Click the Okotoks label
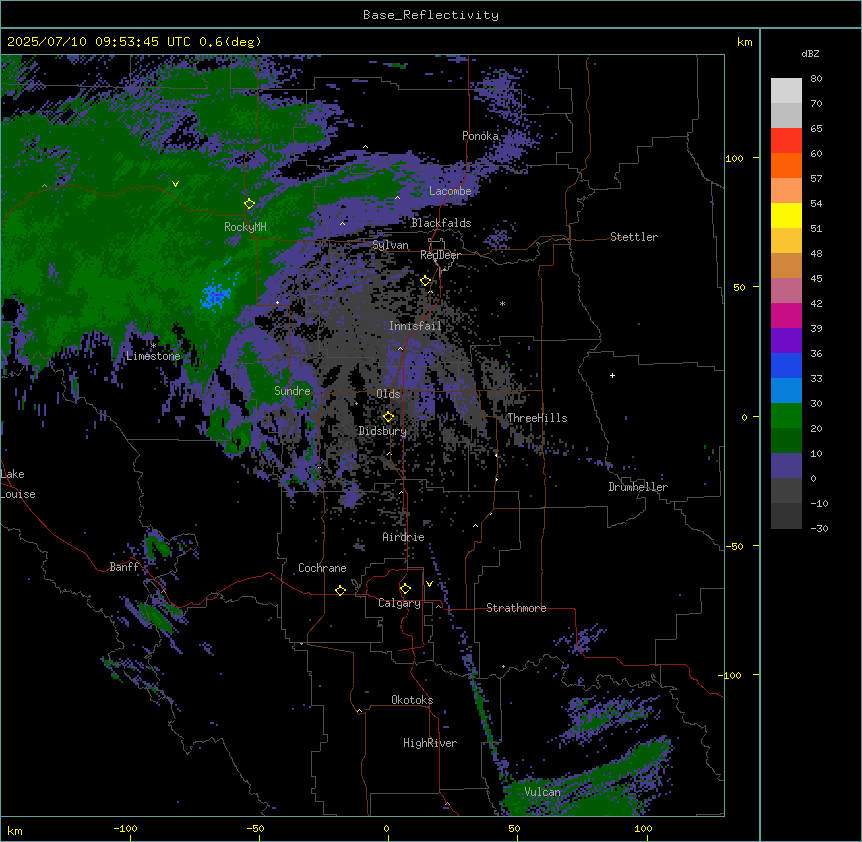The height and width of the screenshot is (842, 862). [412, 700]
